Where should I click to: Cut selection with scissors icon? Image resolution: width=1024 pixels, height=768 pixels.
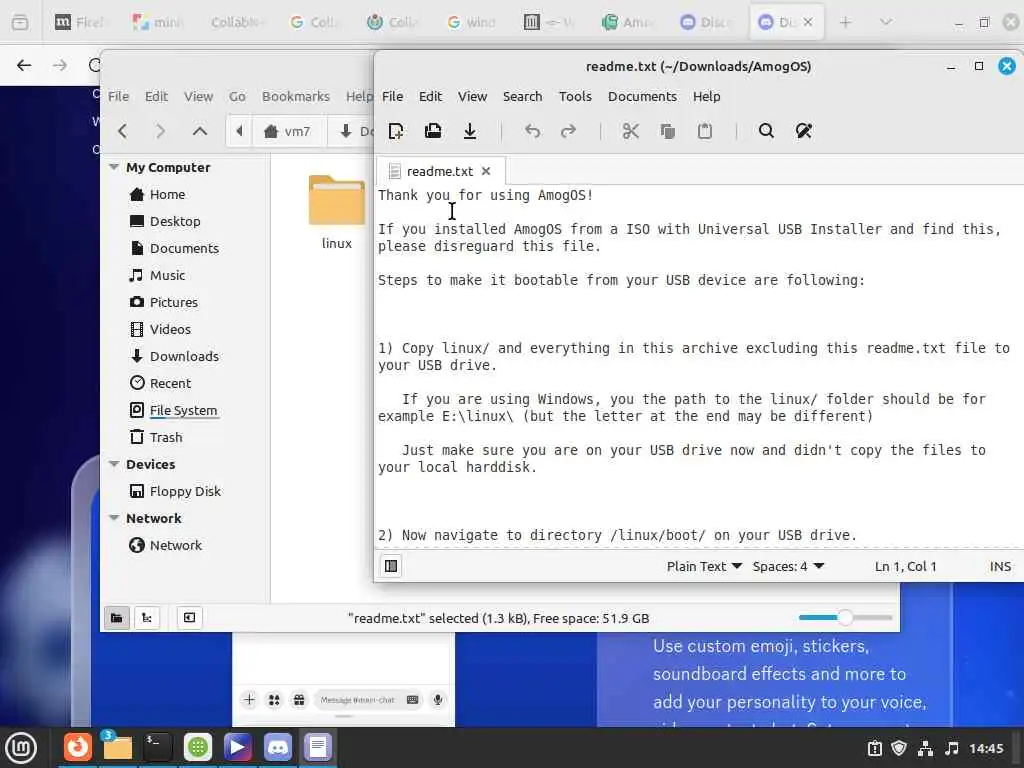coord(630,131)
